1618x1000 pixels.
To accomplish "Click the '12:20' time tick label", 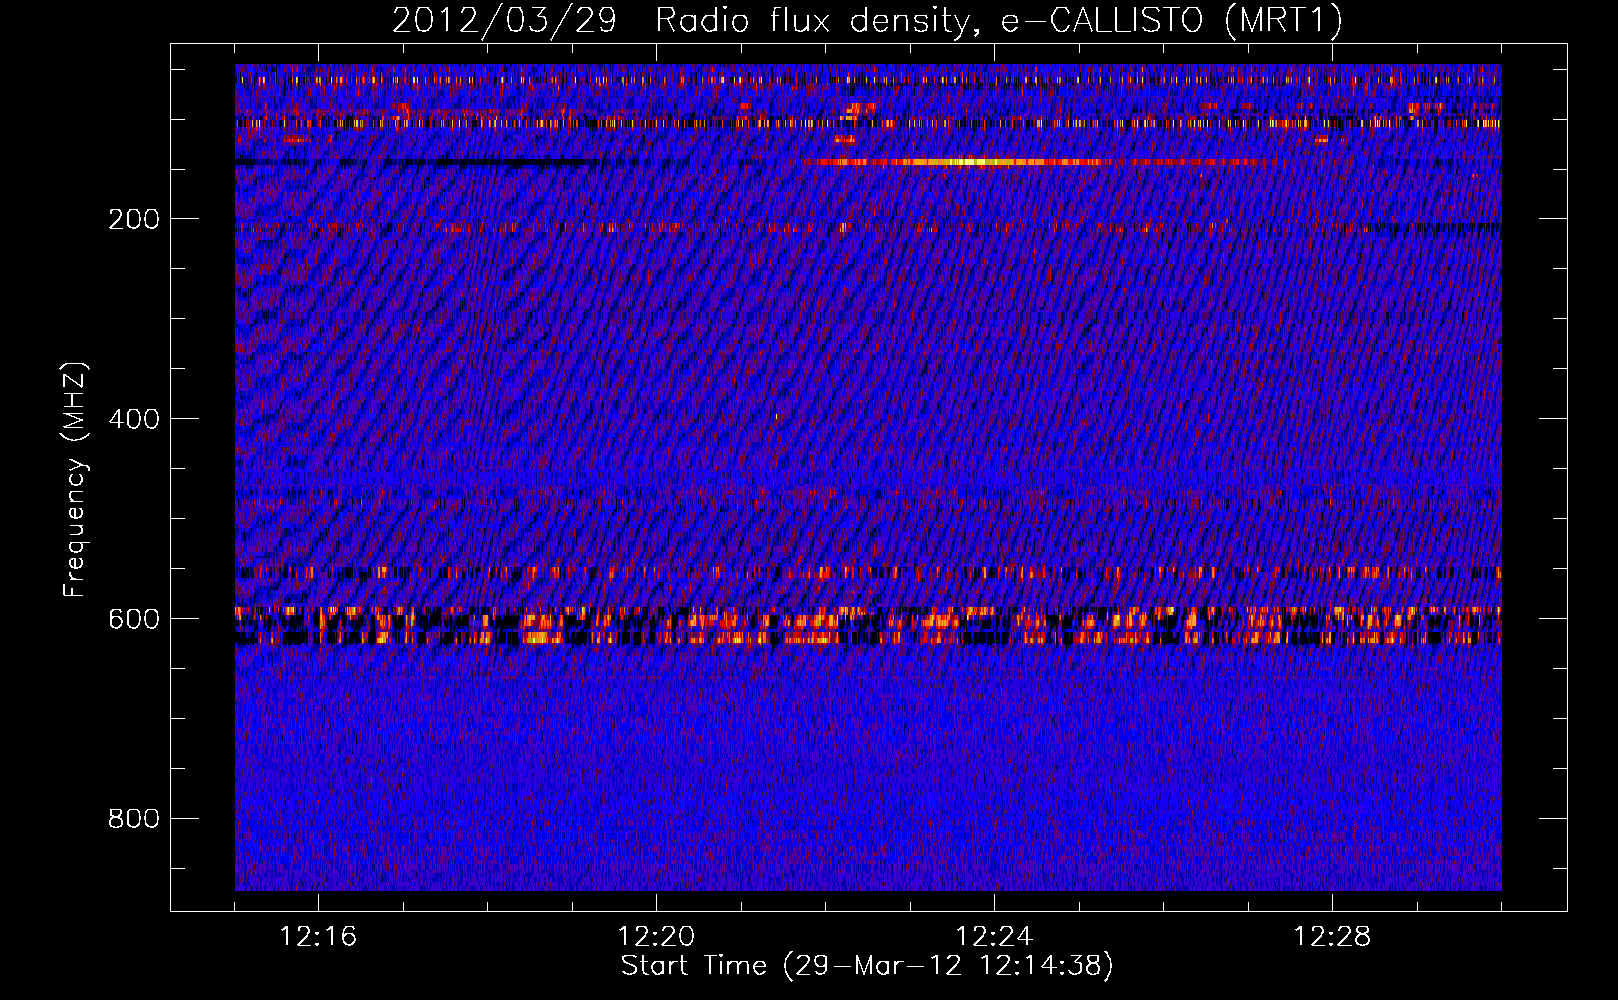I will [x=656, y=937].
